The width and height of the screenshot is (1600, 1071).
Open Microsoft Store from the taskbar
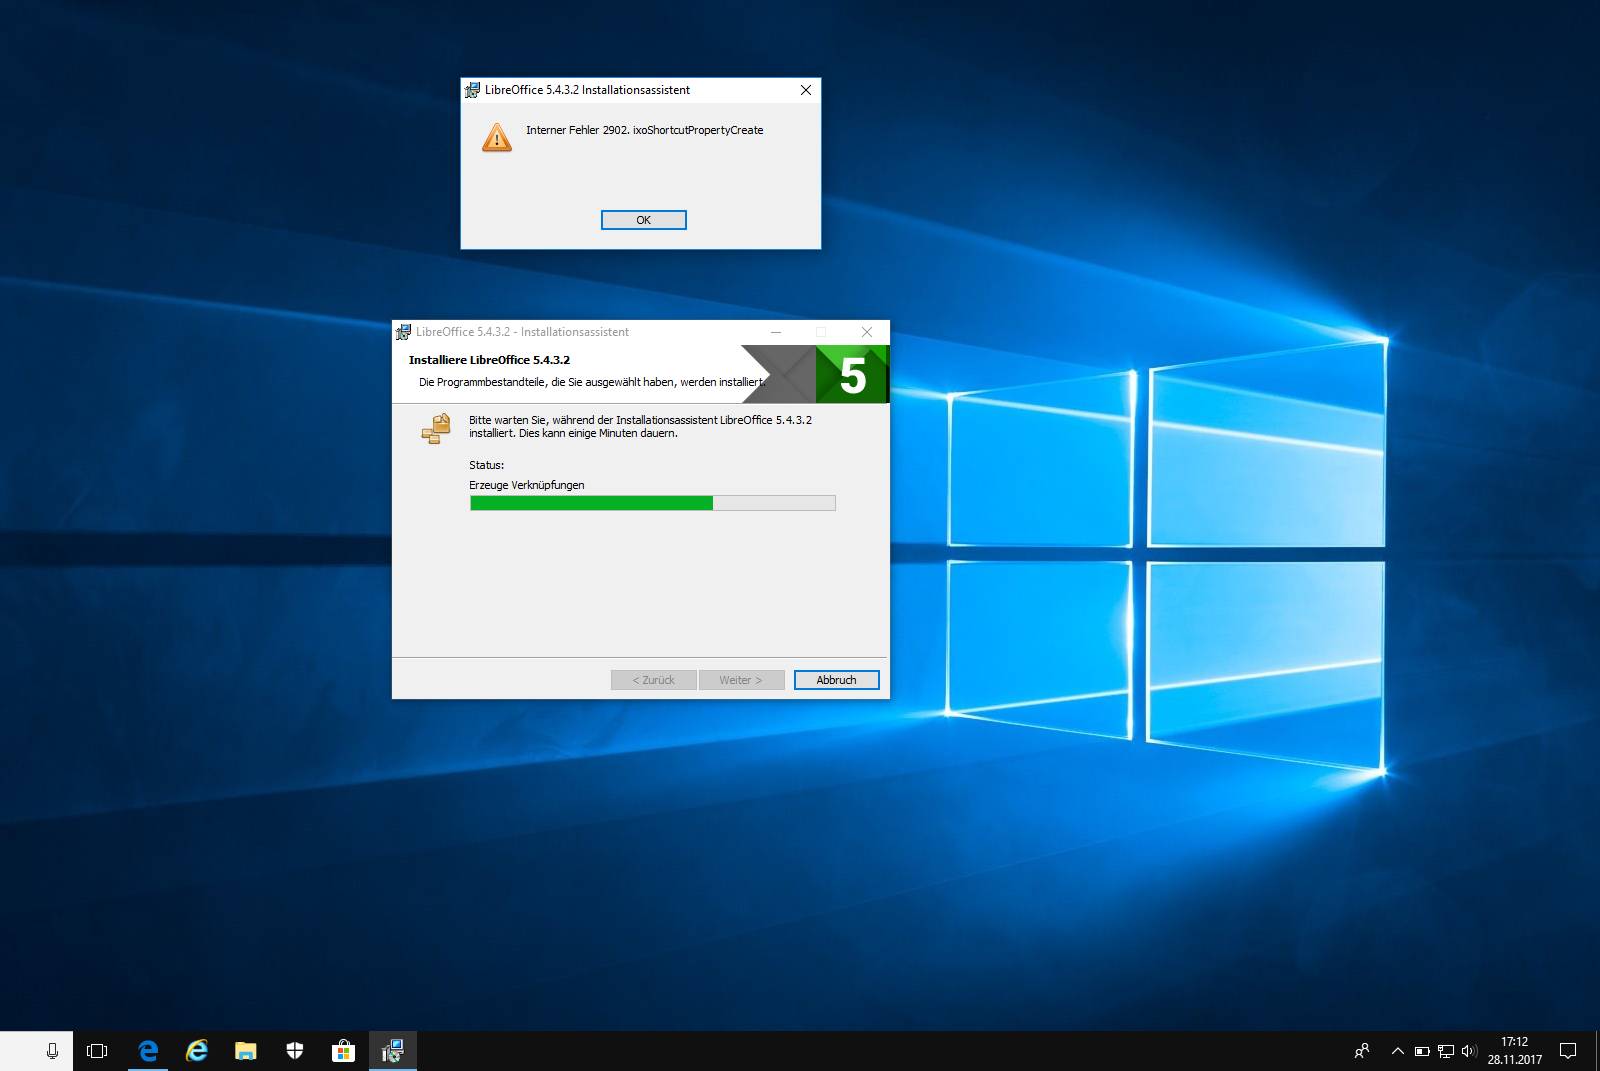(x=344, y=1051)
